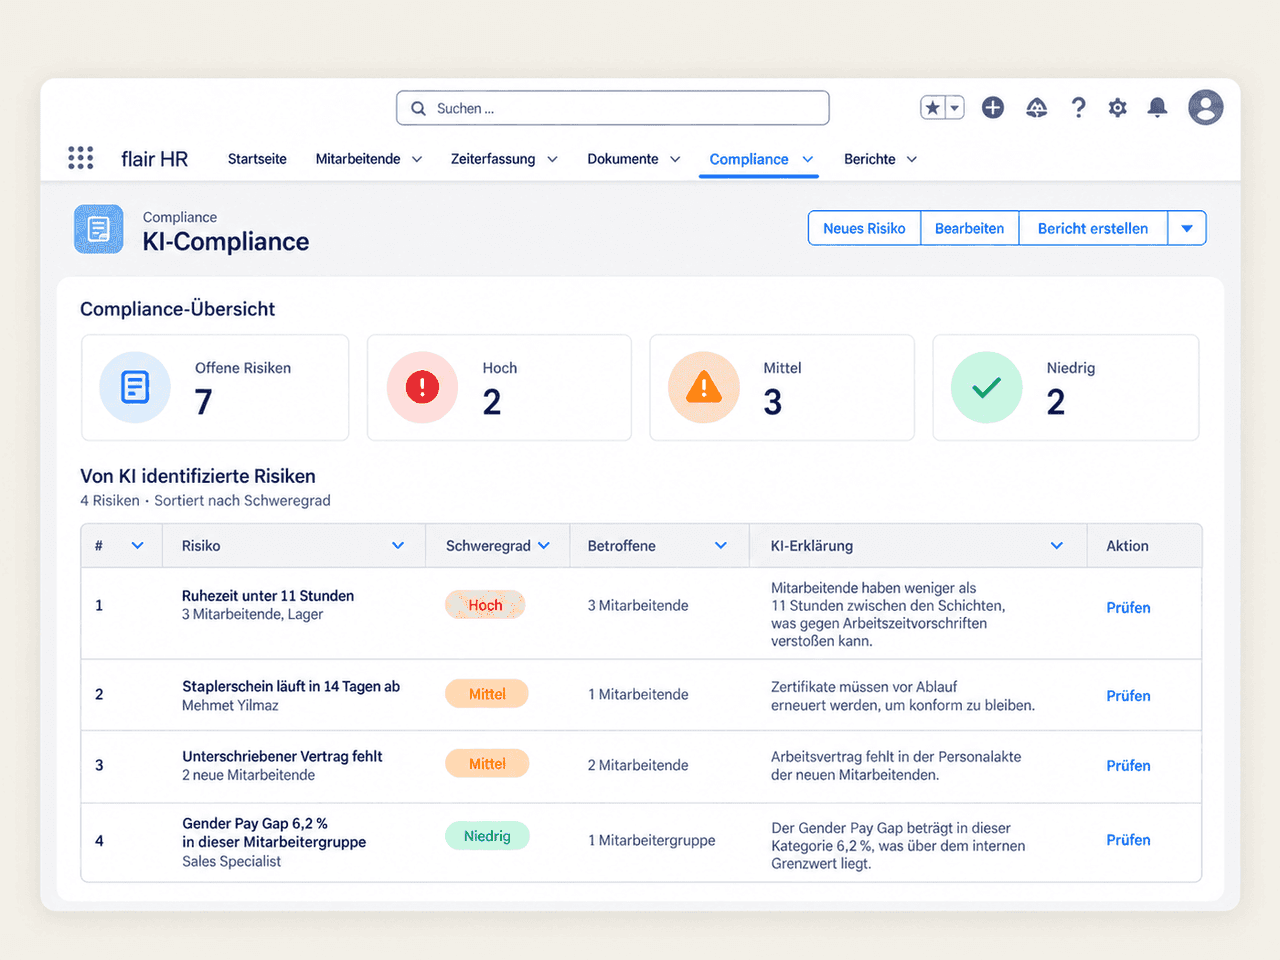Click the Offene Risiken card value 7
The height and width of the screenshot is (960, 1280).
coord(203,402)
